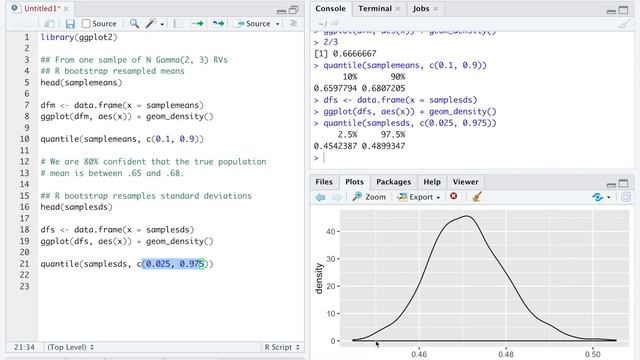Clear the console with the broom icon

pyautogui.click(x=624, y=24)
